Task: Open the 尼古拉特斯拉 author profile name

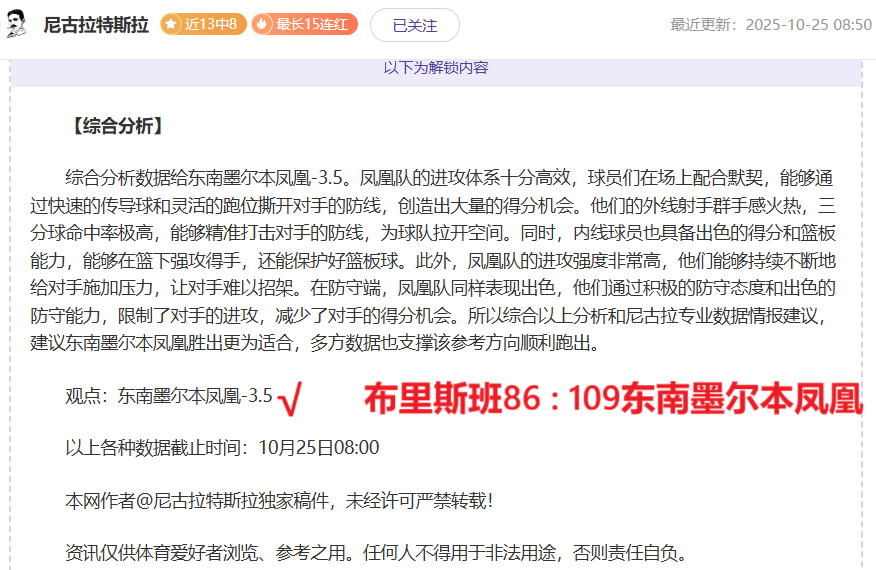Action: [97, 25]
